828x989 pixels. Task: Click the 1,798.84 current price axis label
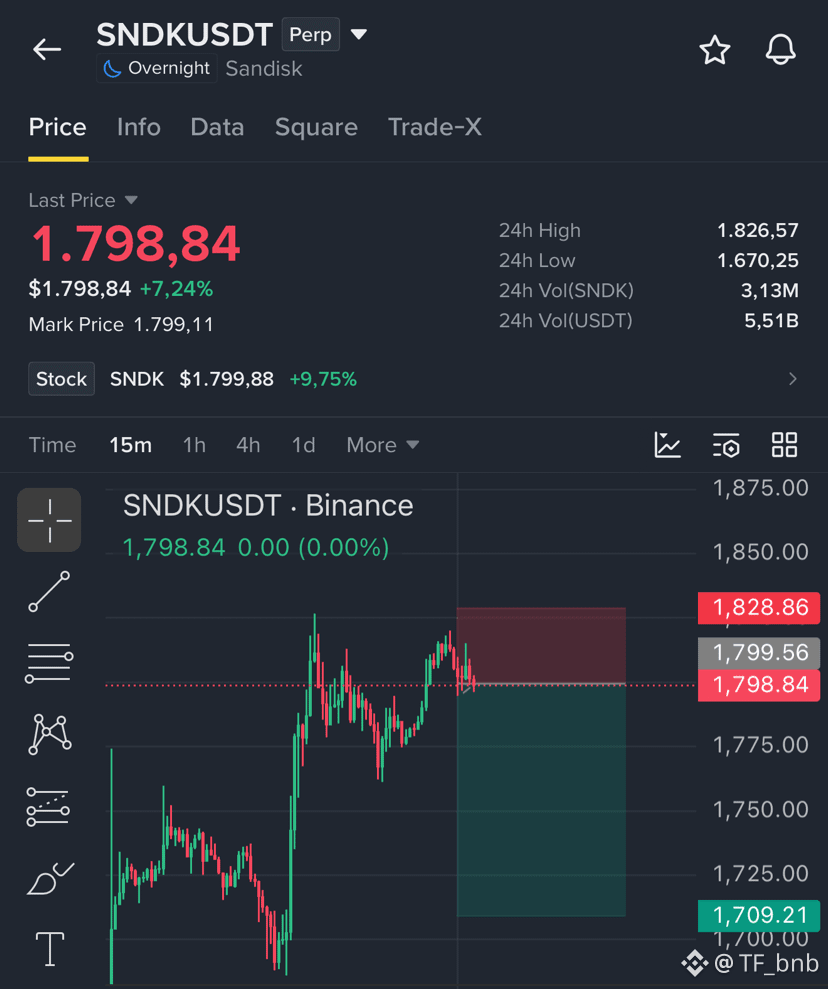(x=759, y=685)
